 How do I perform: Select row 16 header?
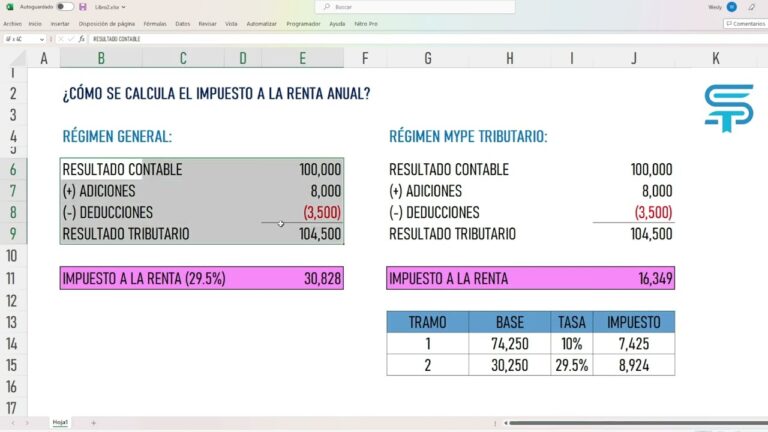coord(12,387)
